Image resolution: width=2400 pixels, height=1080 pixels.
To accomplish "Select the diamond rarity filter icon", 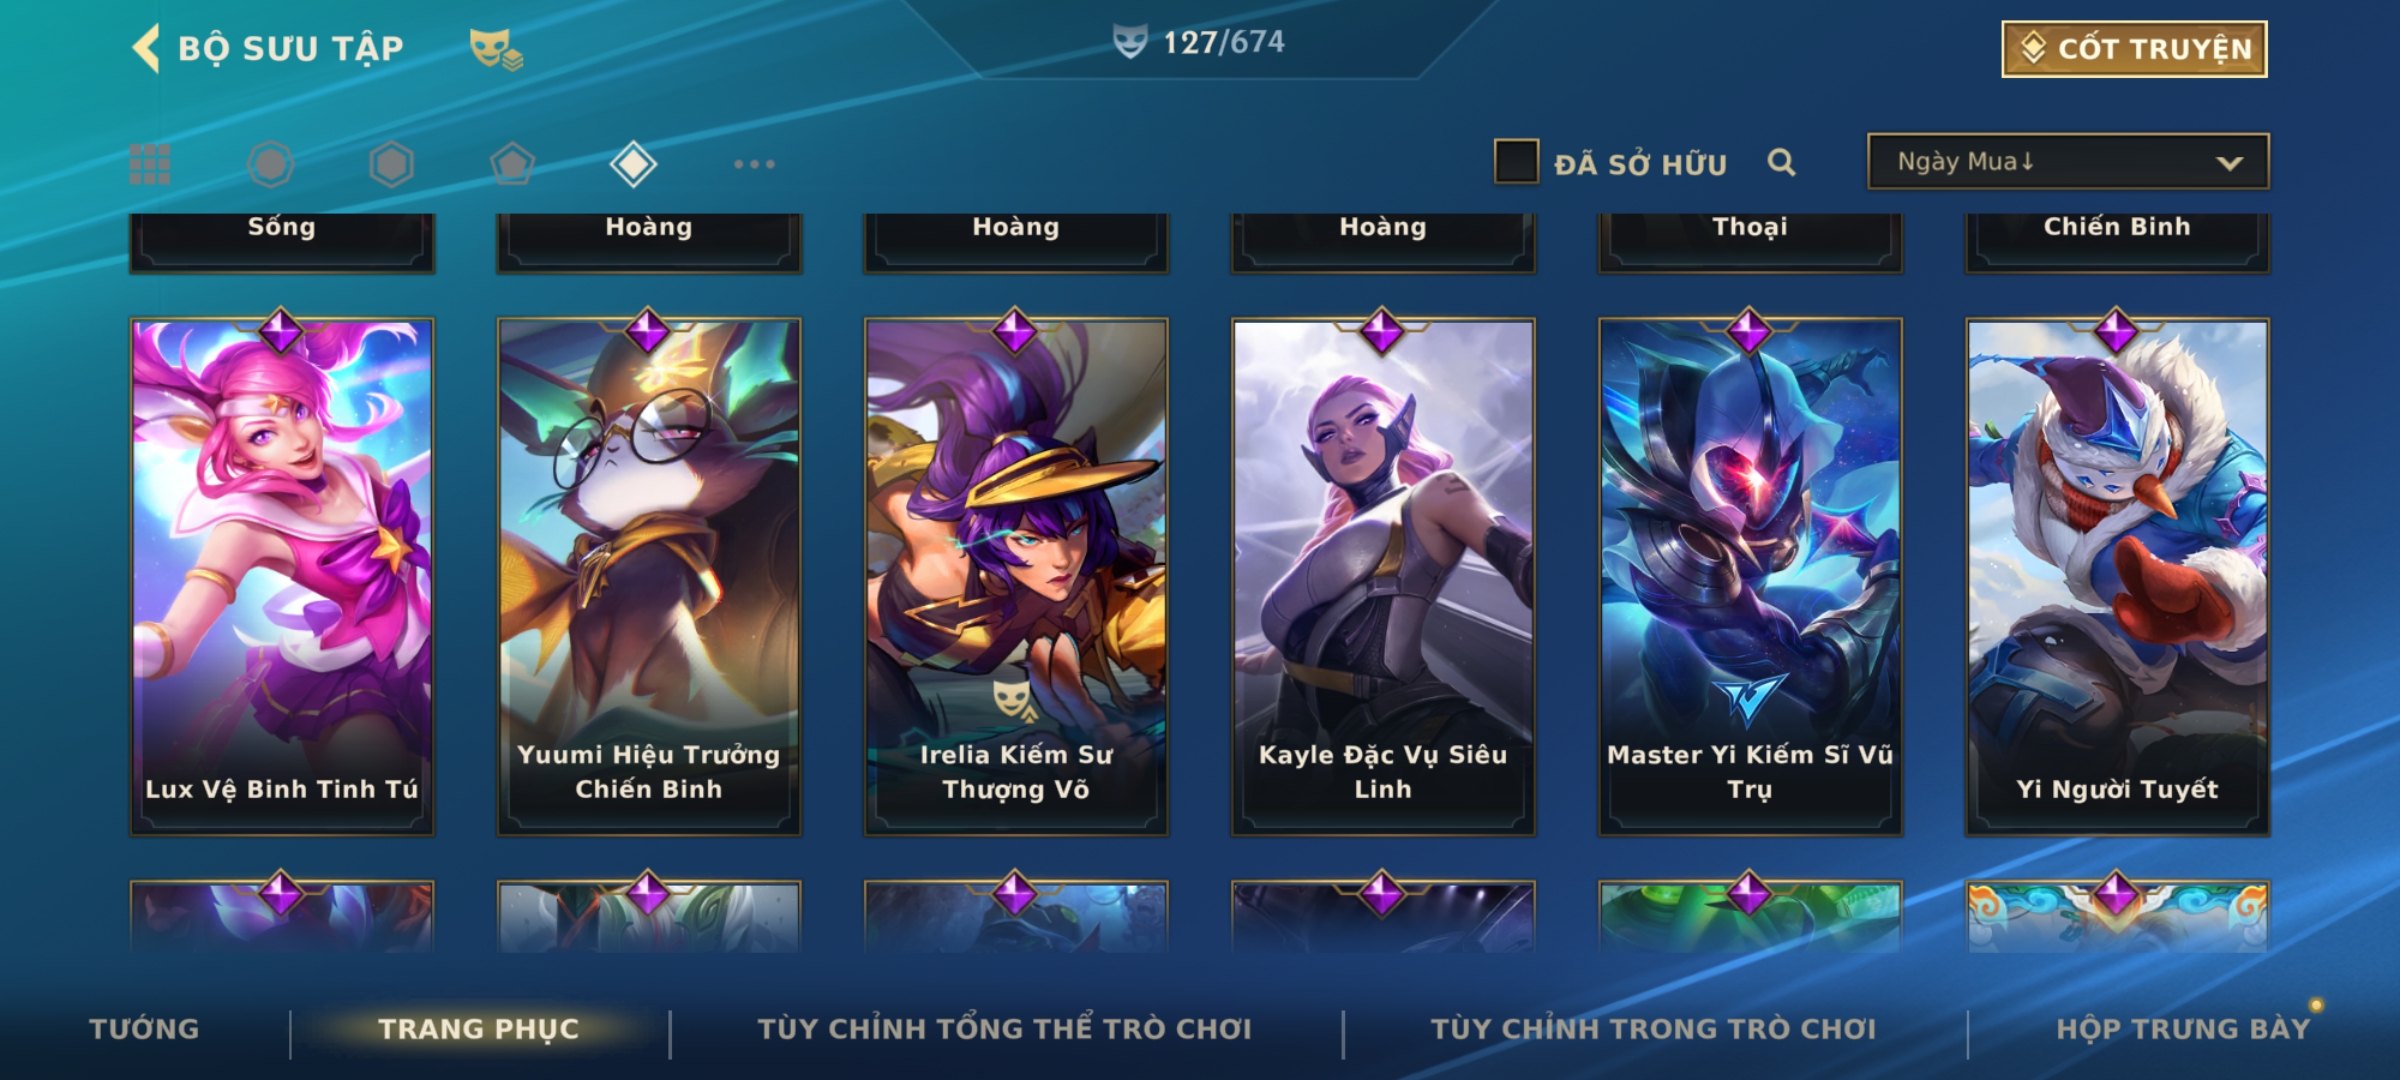I will (633, 164).
